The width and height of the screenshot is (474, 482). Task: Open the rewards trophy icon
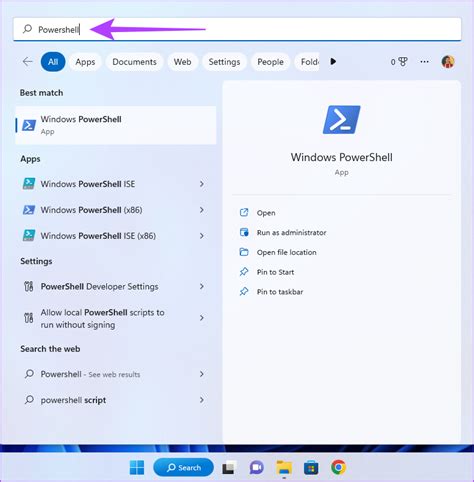coord(403,62)
